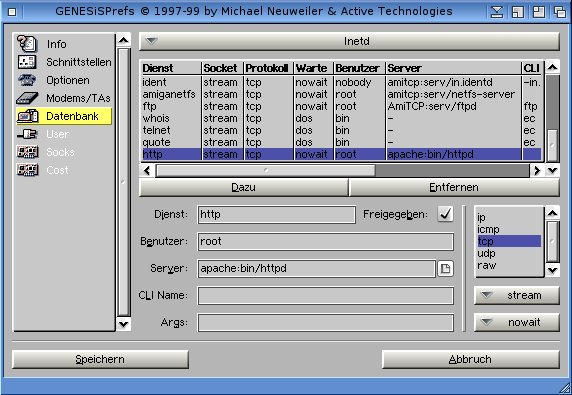Click the window close gadget in title bar
Screen dimensions: 572x395
point(12,12)
